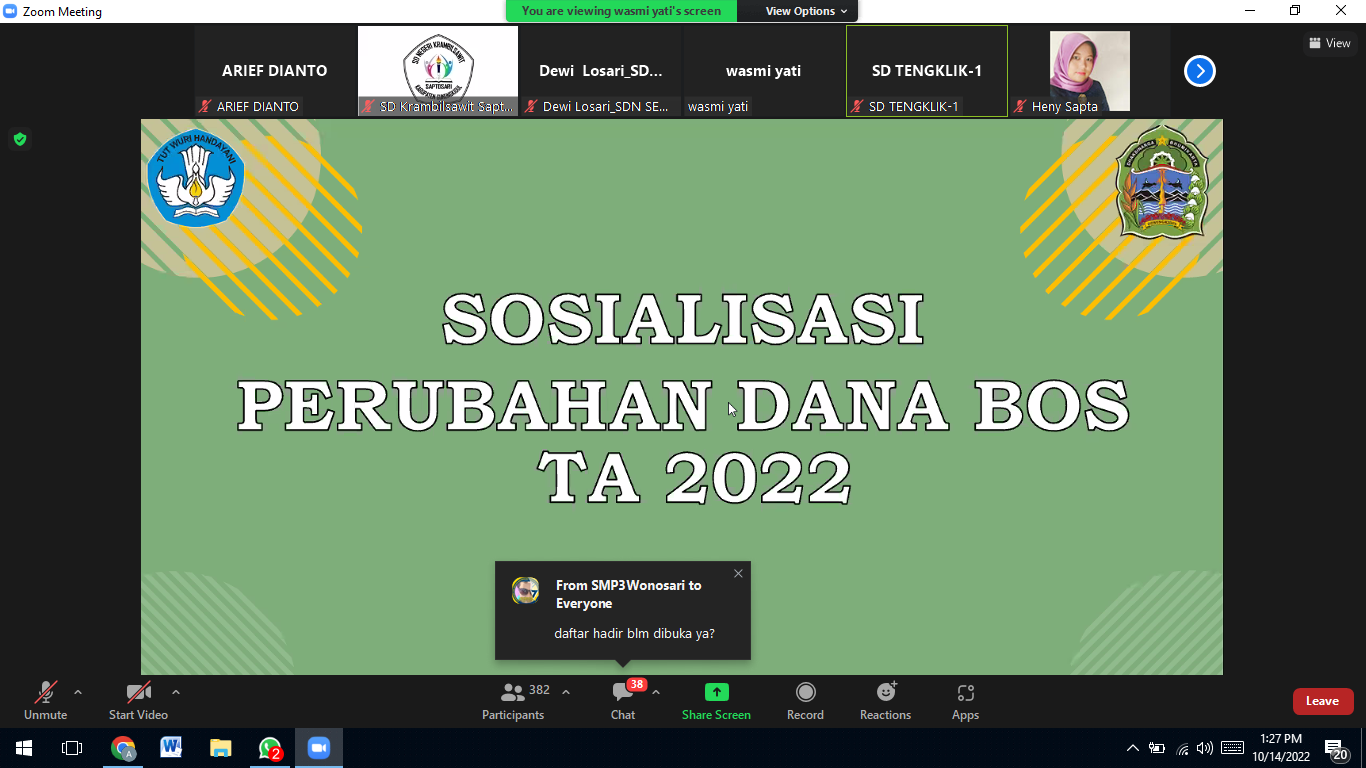Open the View layout menu

coord(1329,43)
